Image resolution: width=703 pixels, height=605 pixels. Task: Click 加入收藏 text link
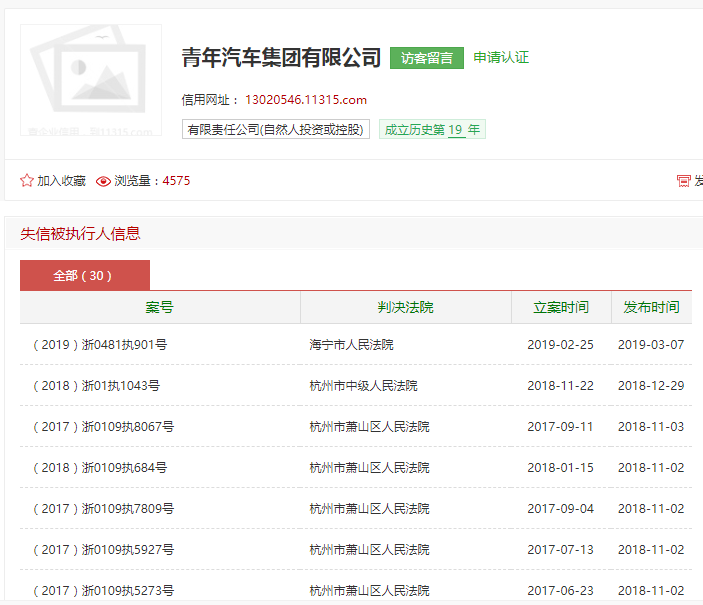(61, 181)
